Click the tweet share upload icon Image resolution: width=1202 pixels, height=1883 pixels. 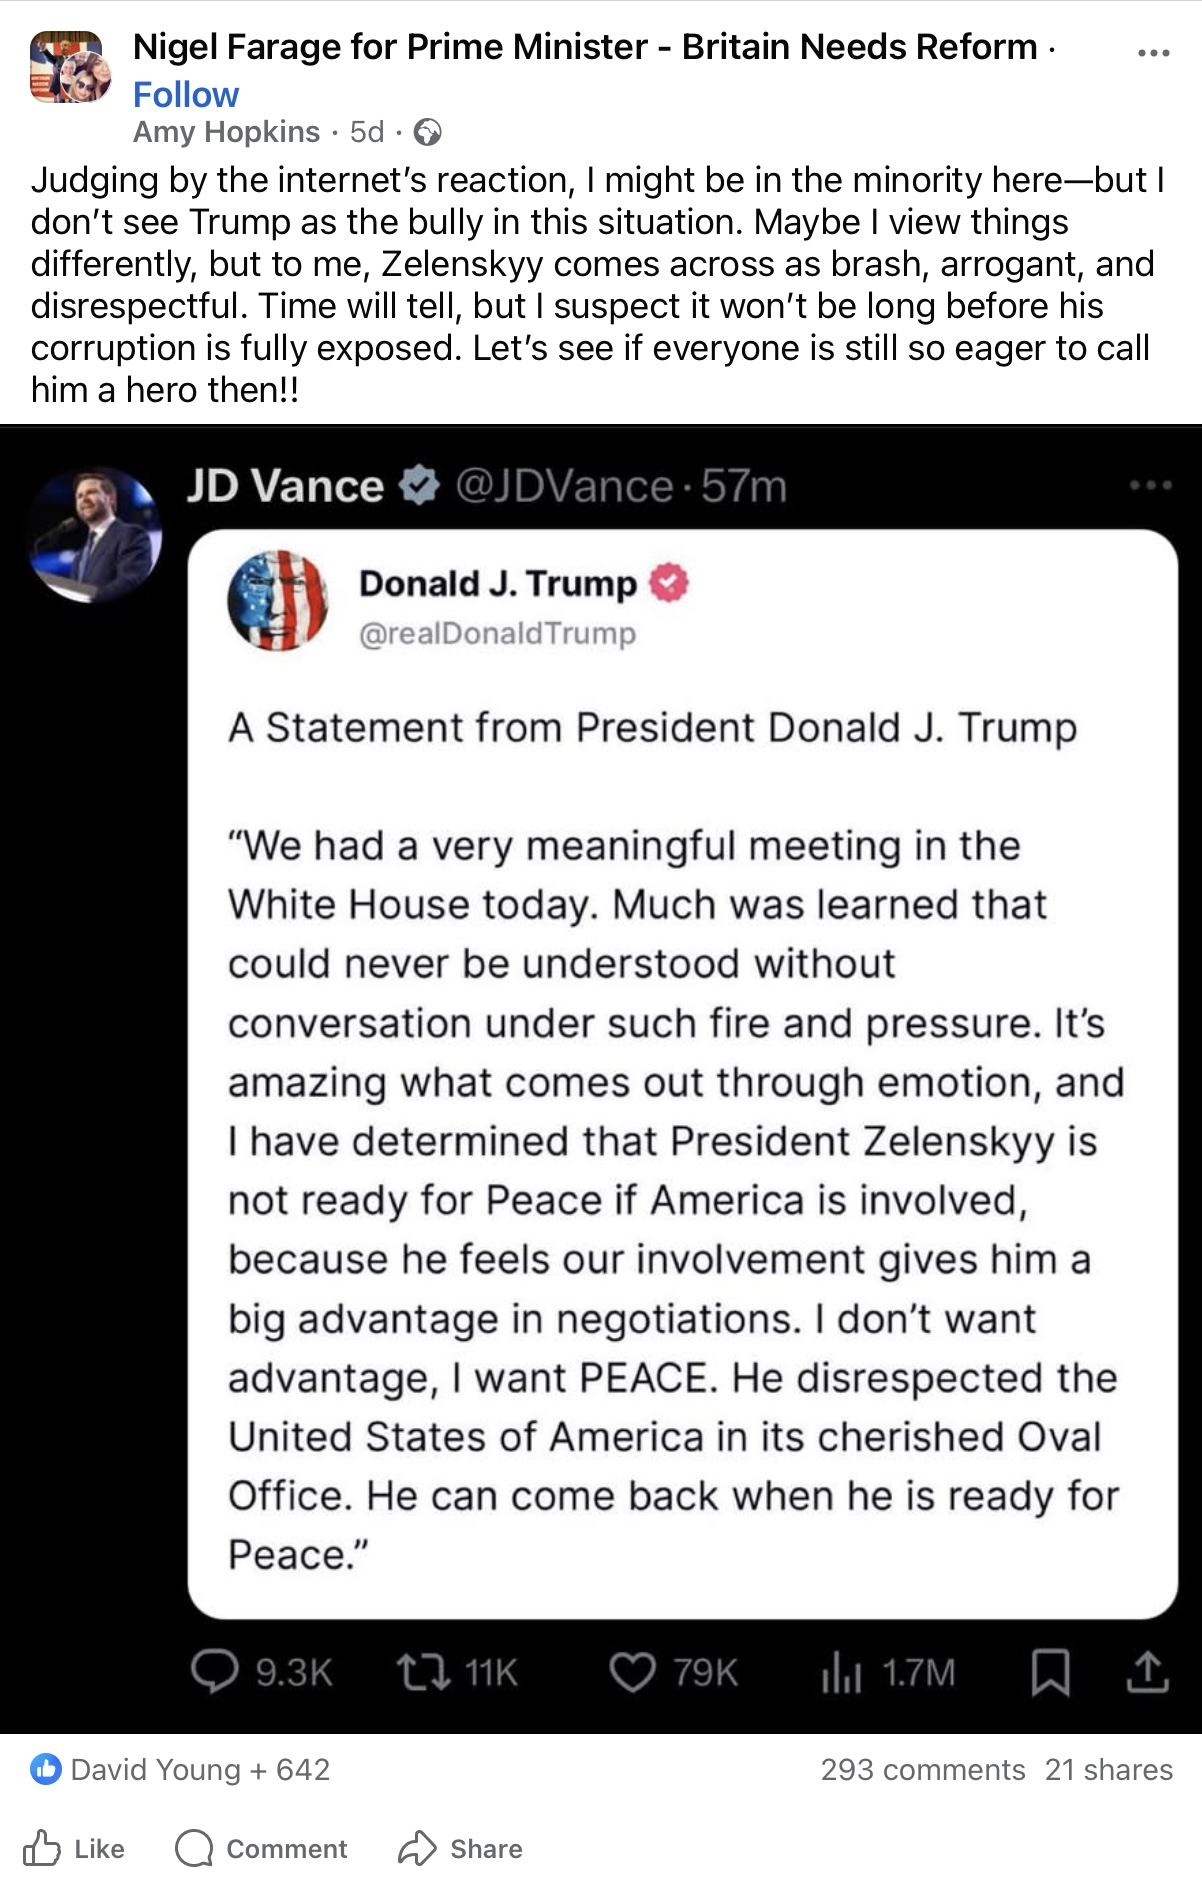pos(1147,1671)
